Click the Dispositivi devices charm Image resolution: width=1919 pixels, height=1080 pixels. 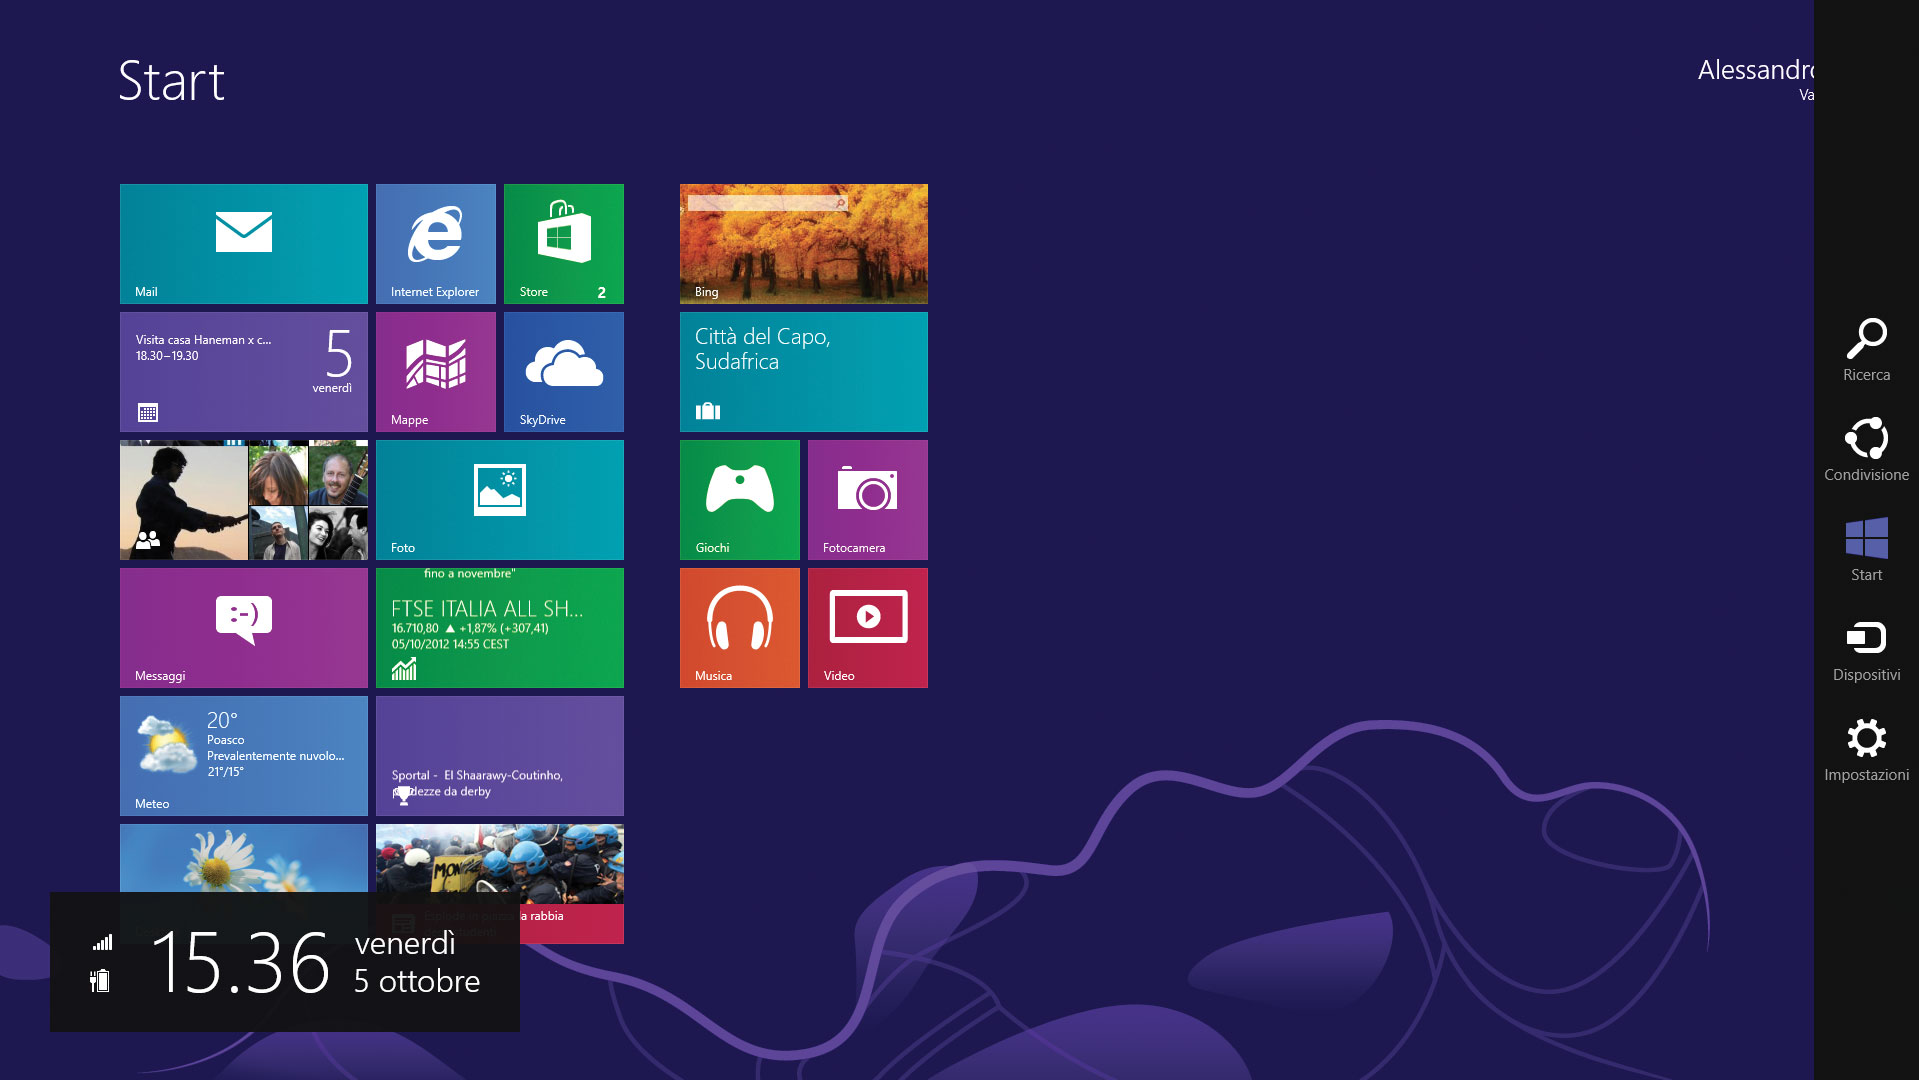pos(1866,650)
